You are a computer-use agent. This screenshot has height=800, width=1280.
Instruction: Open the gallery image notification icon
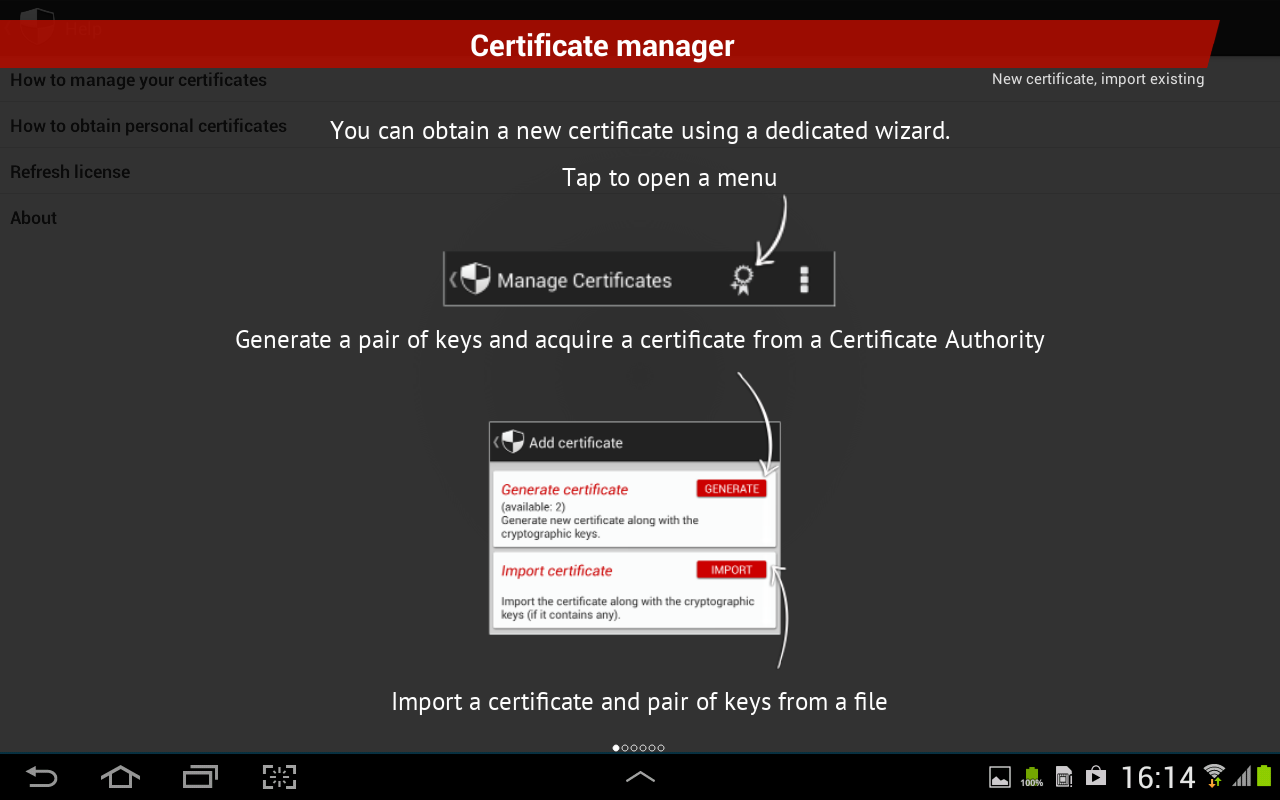point(999,777)
